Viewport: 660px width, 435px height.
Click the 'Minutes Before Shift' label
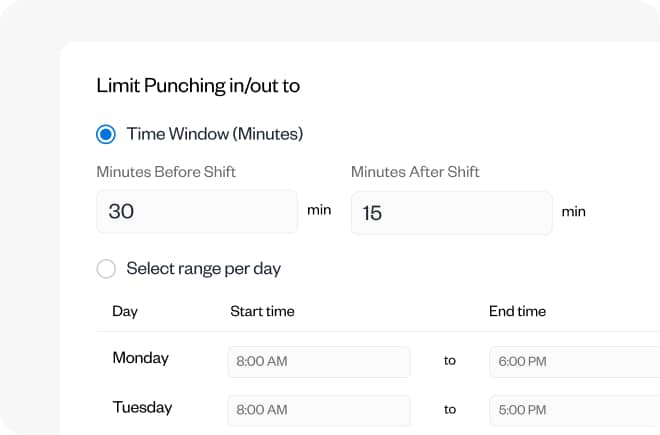(x=166, y=172)
